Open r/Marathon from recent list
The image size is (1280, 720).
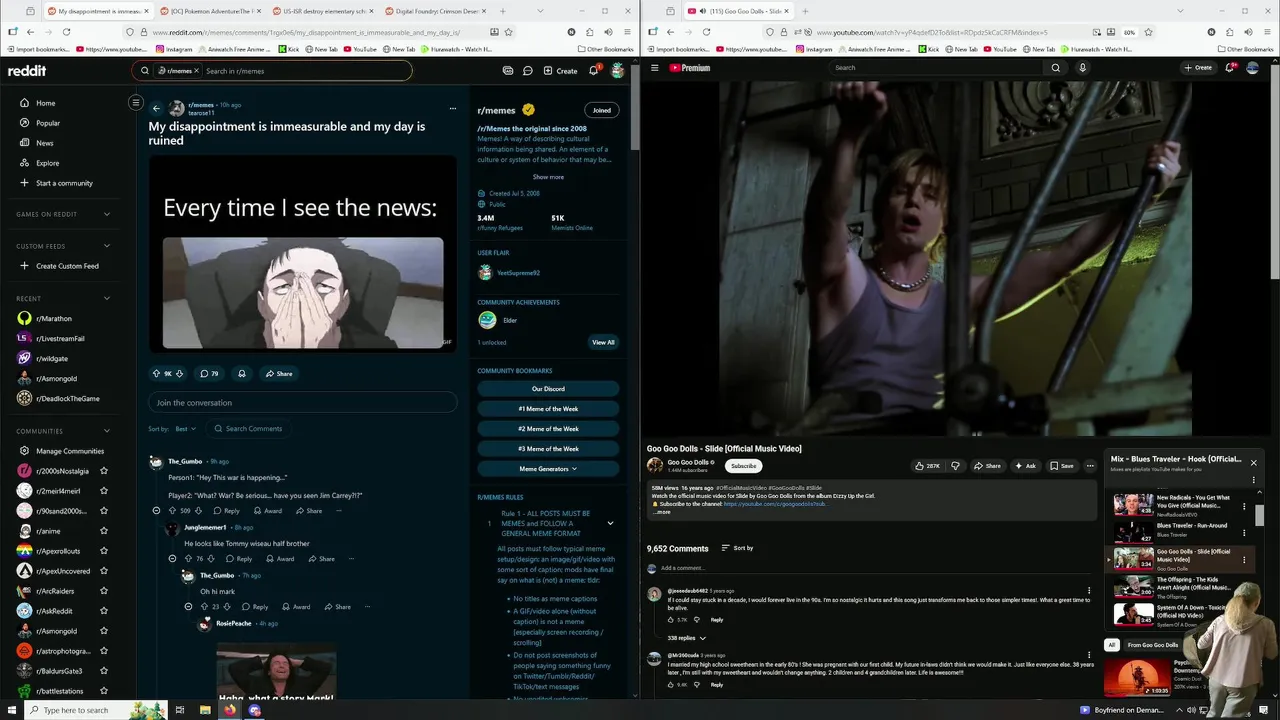click(54, 319)
